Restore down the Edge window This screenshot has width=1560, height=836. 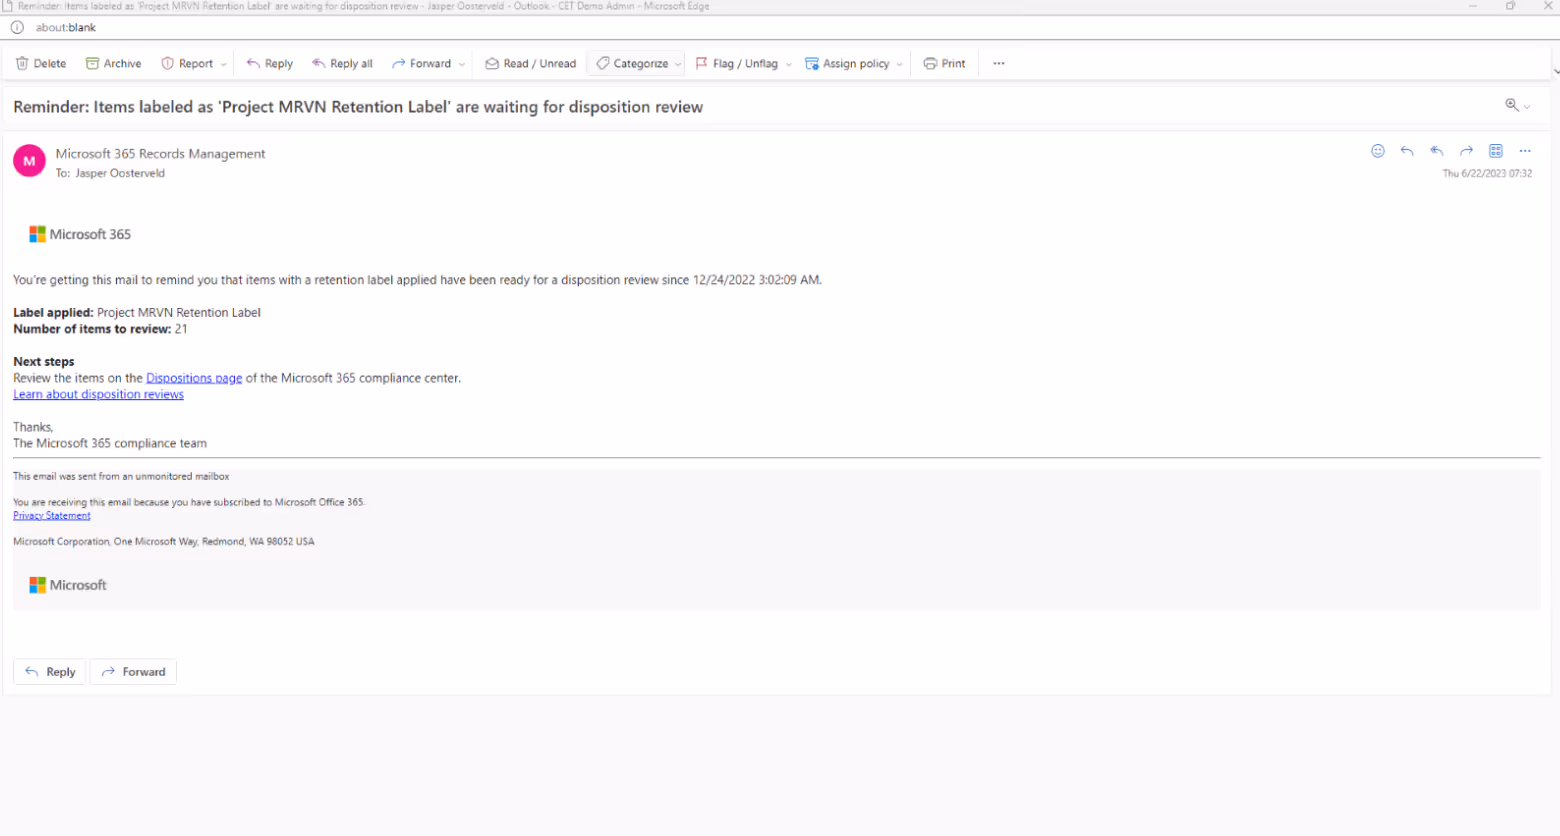(1510, 6)
